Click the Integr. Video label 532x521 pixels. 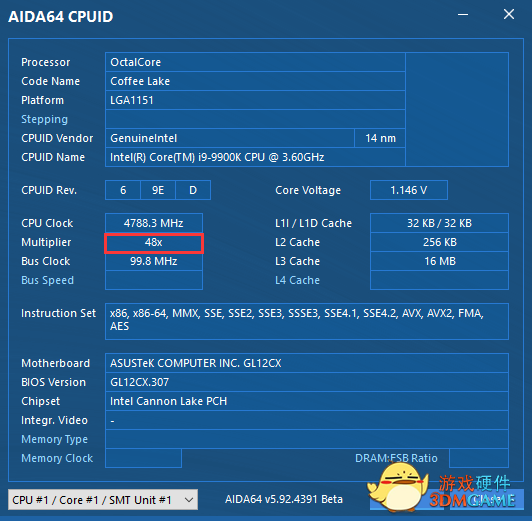click(x=54, y=420)
